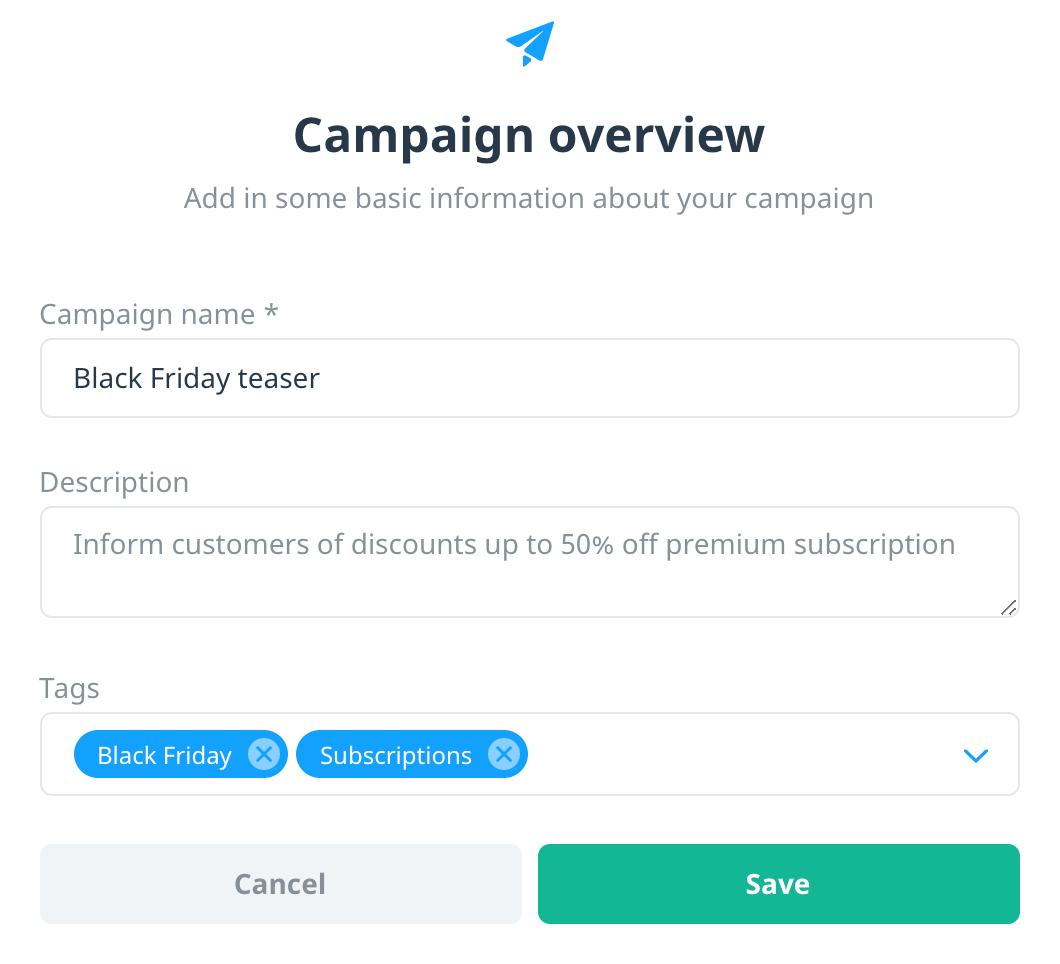
Task: Click the Tags label
Action: [x=70, y=689]
